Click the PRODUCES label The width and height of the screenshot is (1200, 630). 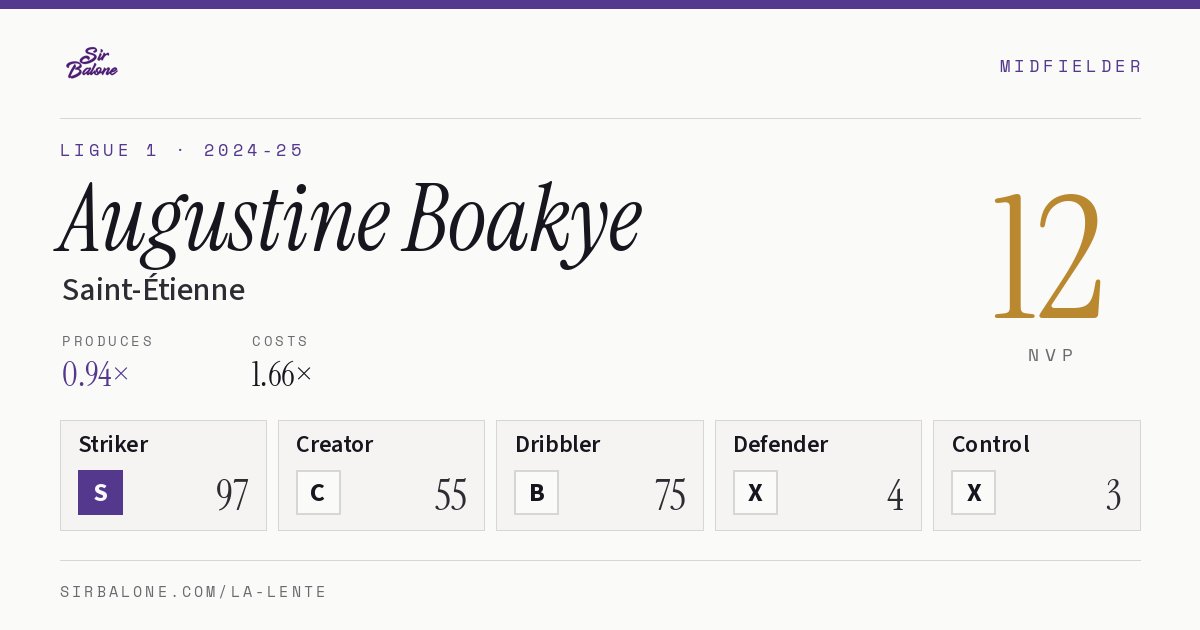(x=107, y=341)
